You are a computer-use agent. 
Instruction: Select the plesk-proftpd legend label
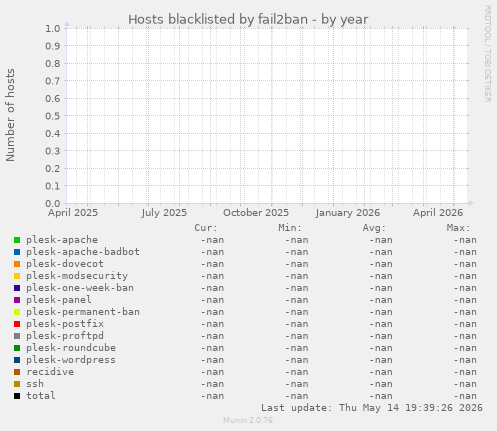click(65, 336)
